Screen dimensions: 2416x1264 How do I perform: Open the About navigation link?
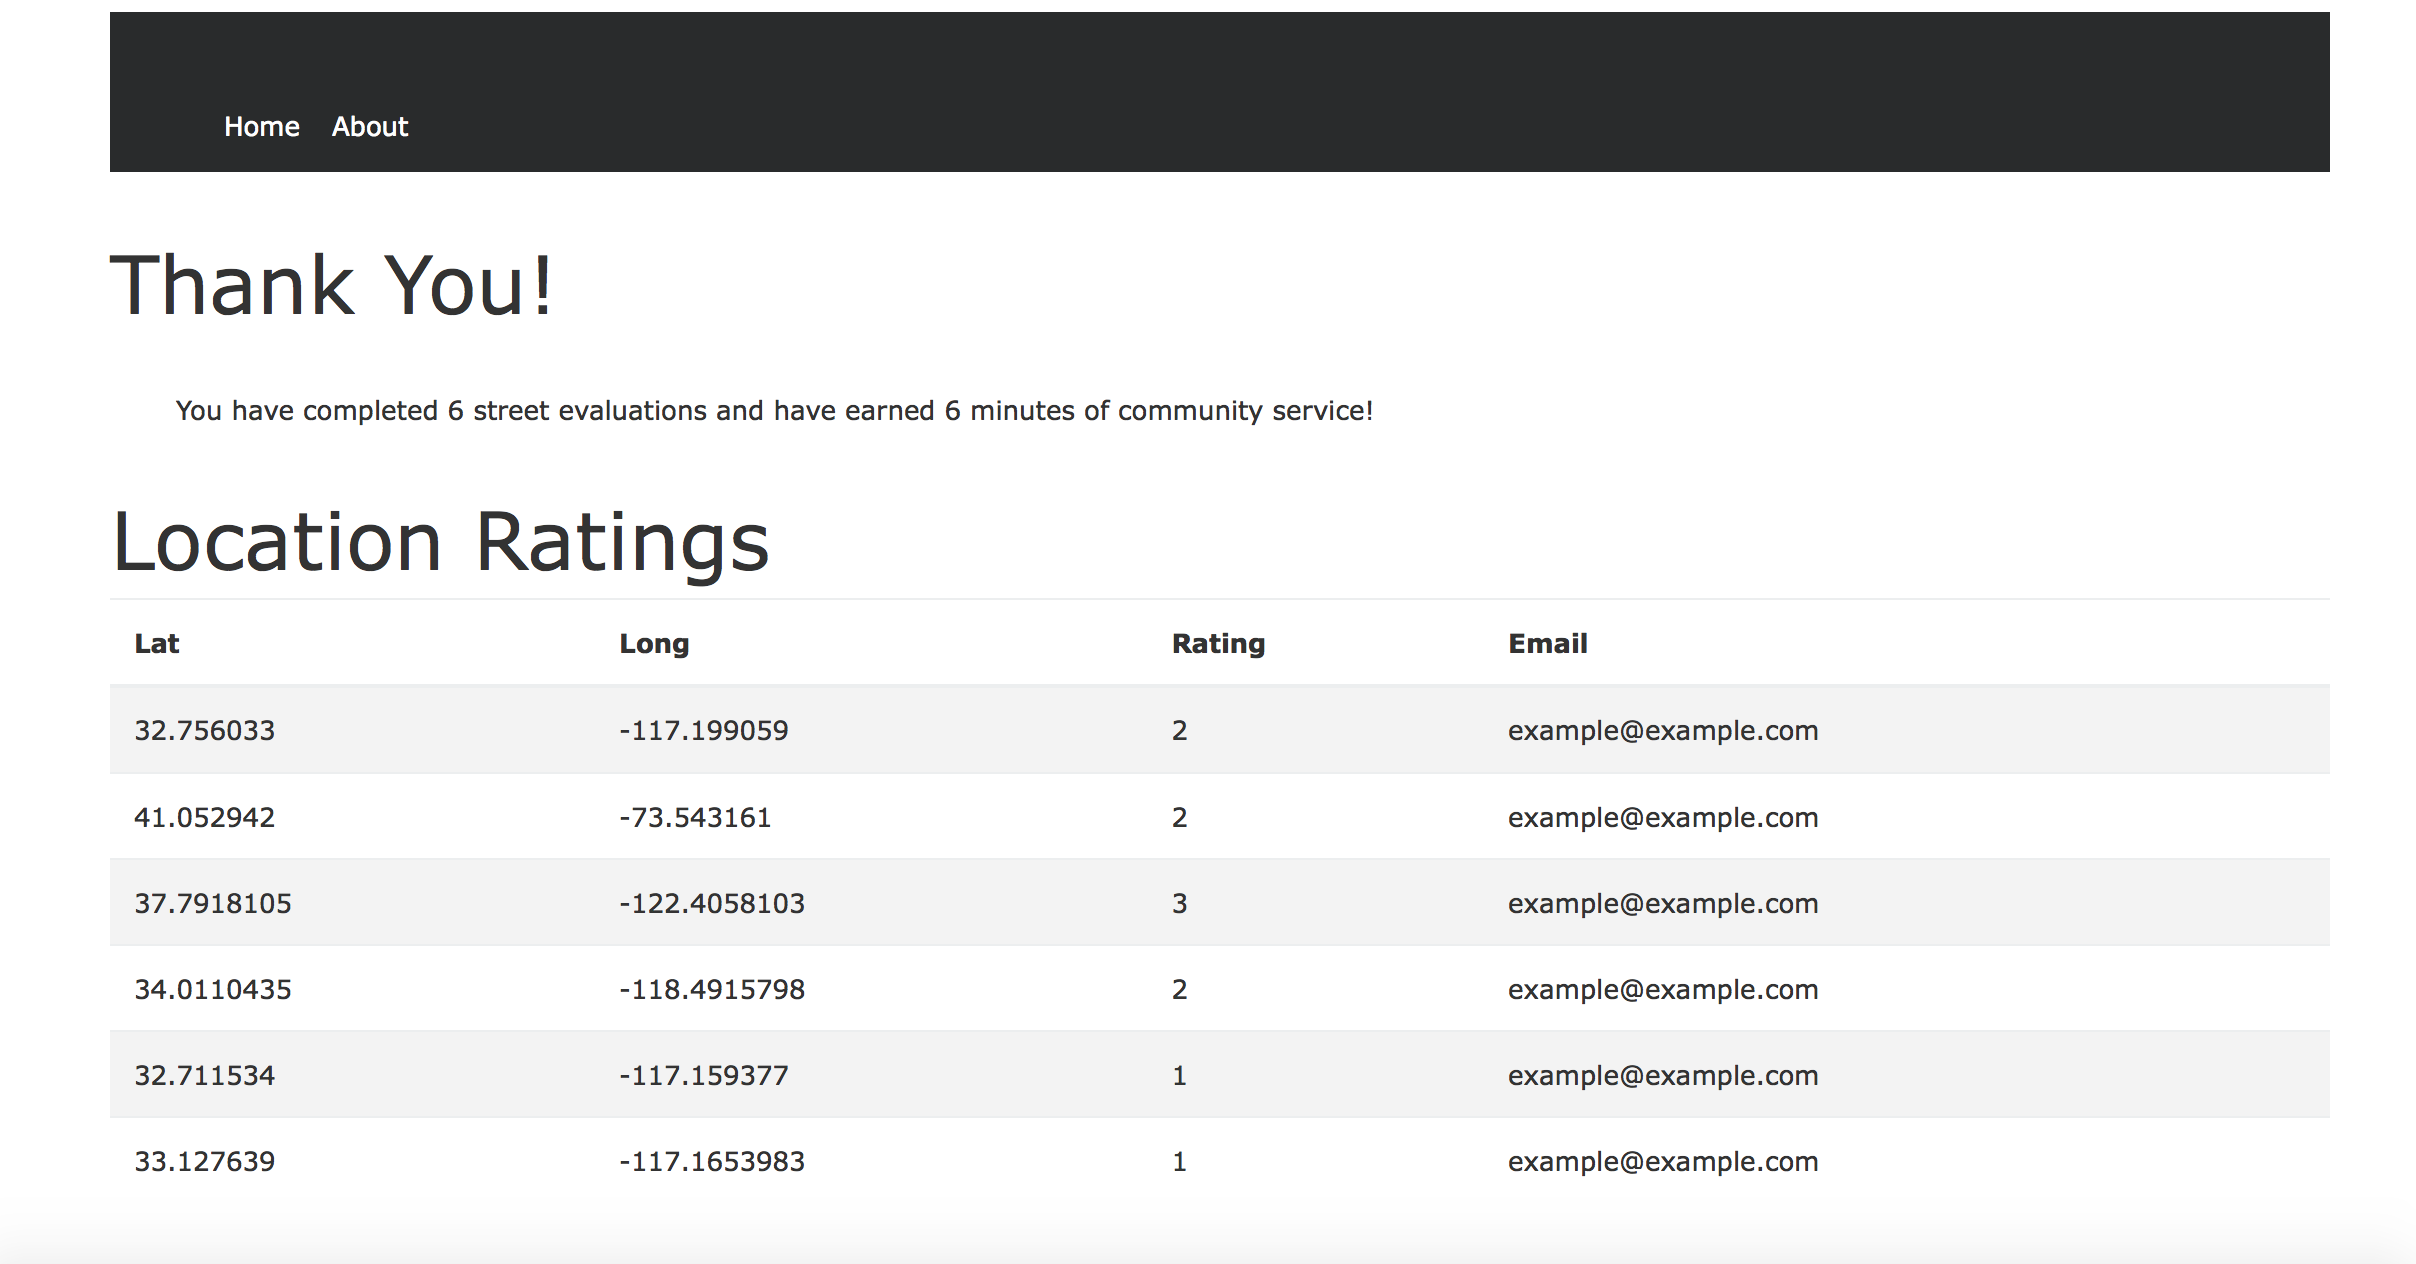click(x=369, y=127)
